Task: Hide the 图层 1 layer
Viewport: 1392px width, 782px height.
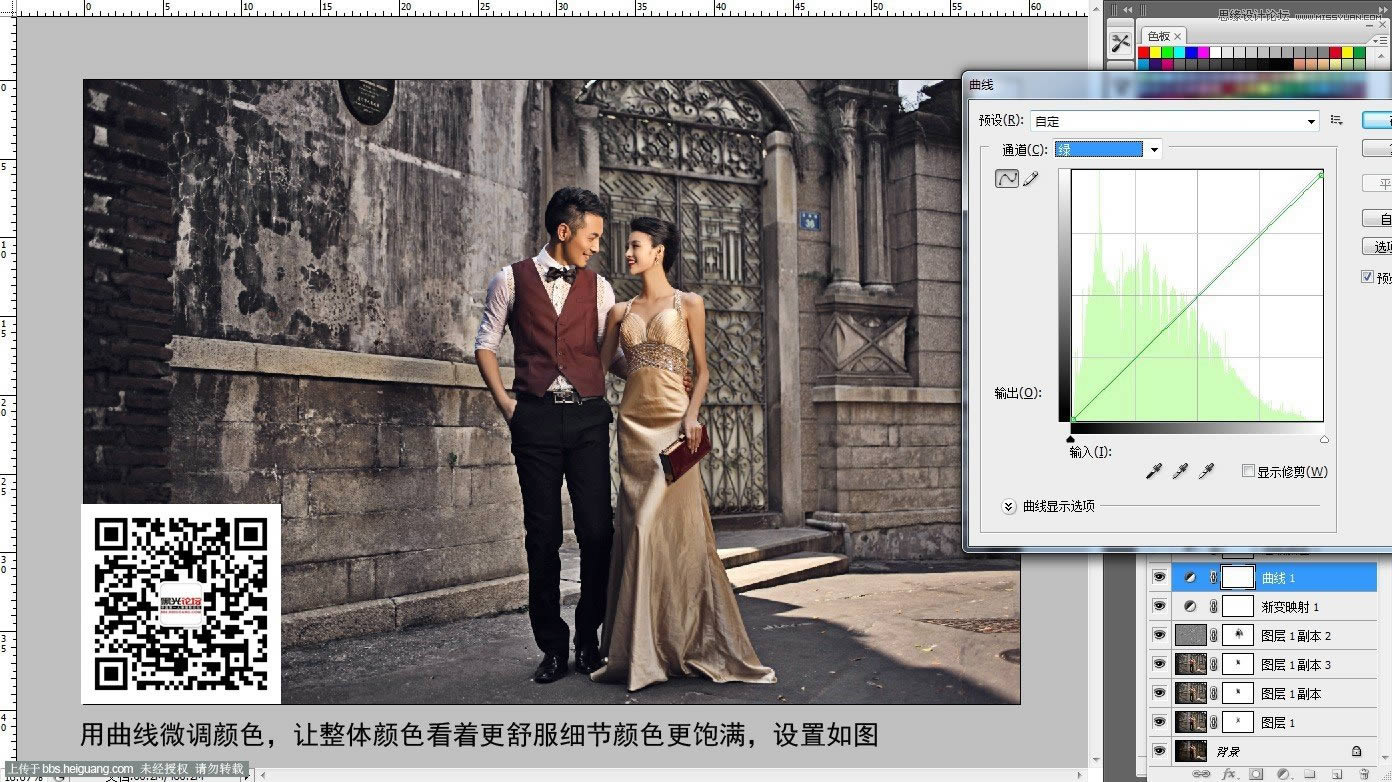Action: [1160, 722]
